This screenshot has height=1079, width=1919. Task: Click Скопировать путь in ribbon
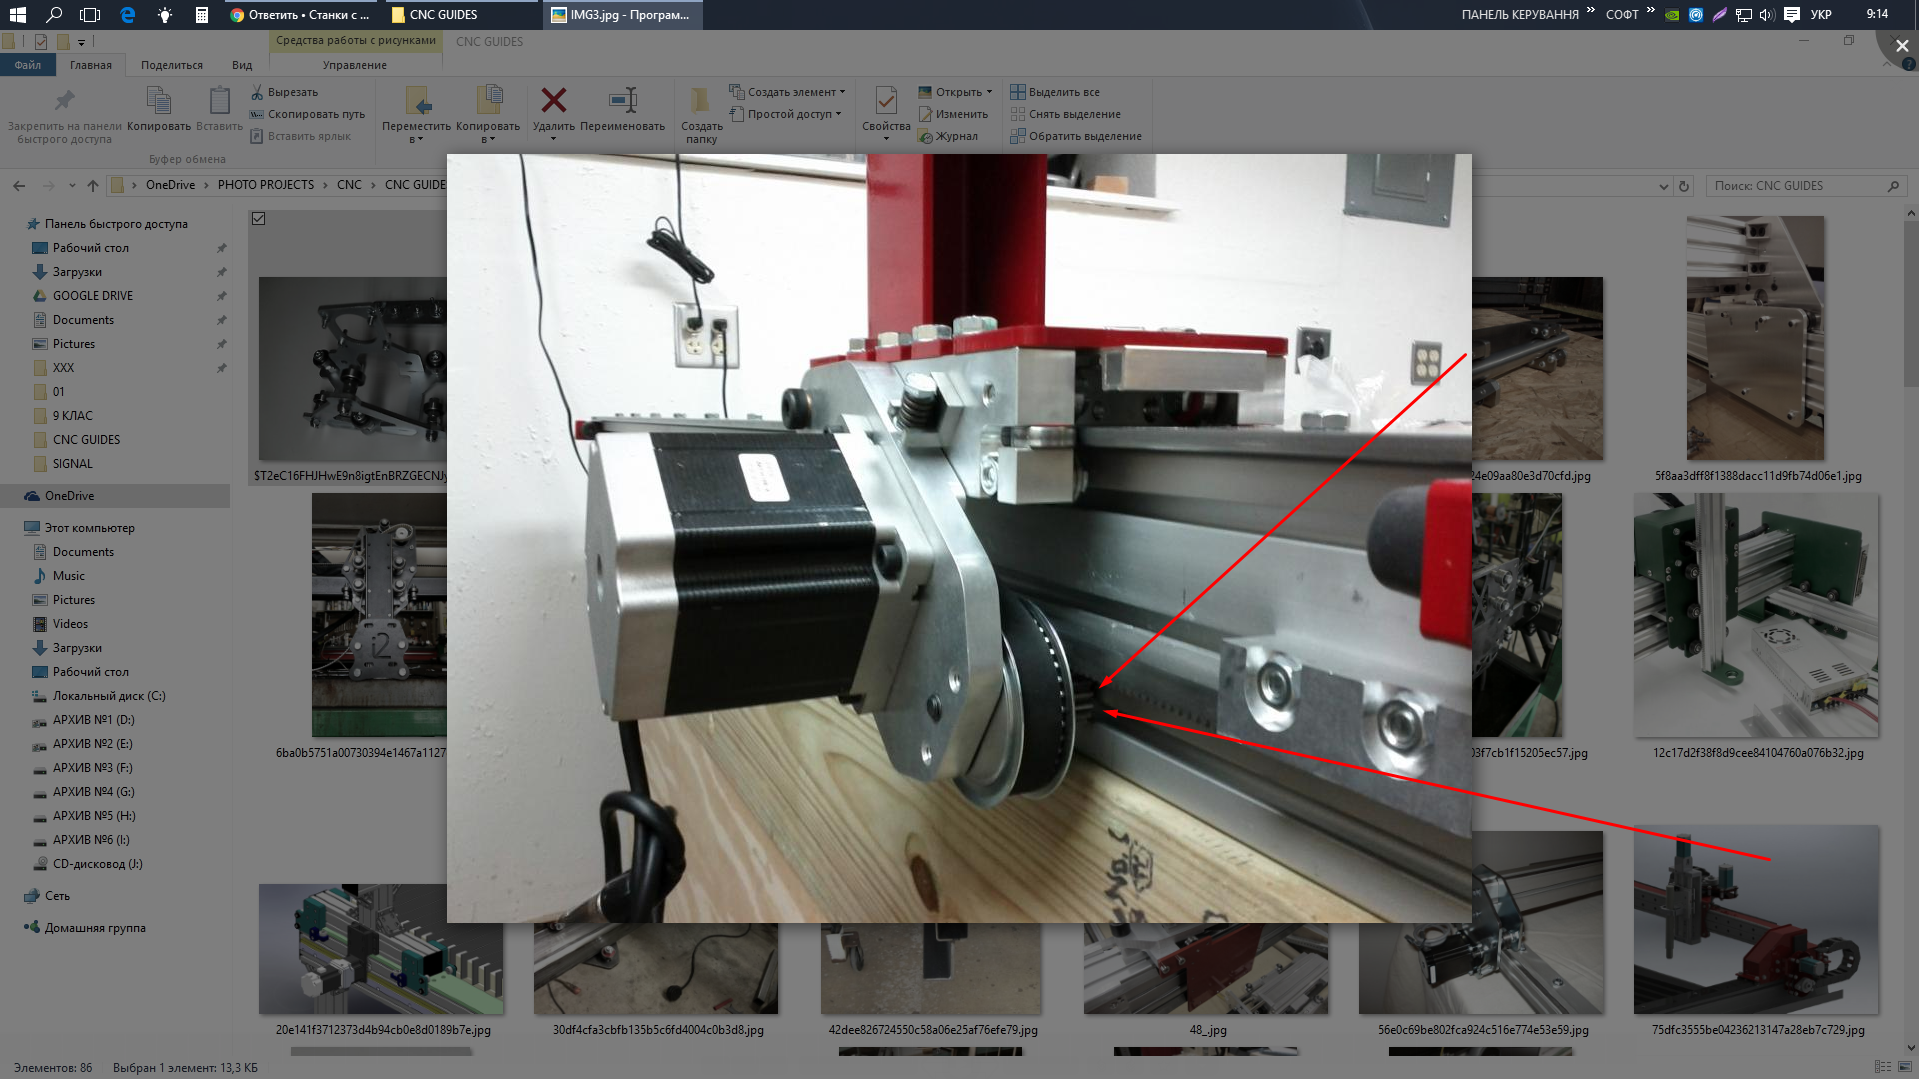pos(307,114)
